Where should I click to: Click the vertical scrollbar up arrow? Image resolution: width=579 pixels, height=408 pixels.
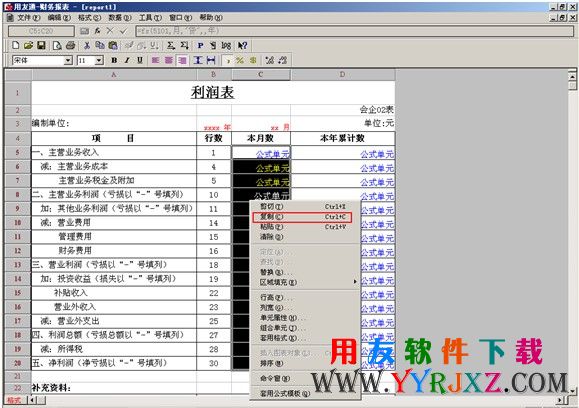click(572, 76)
